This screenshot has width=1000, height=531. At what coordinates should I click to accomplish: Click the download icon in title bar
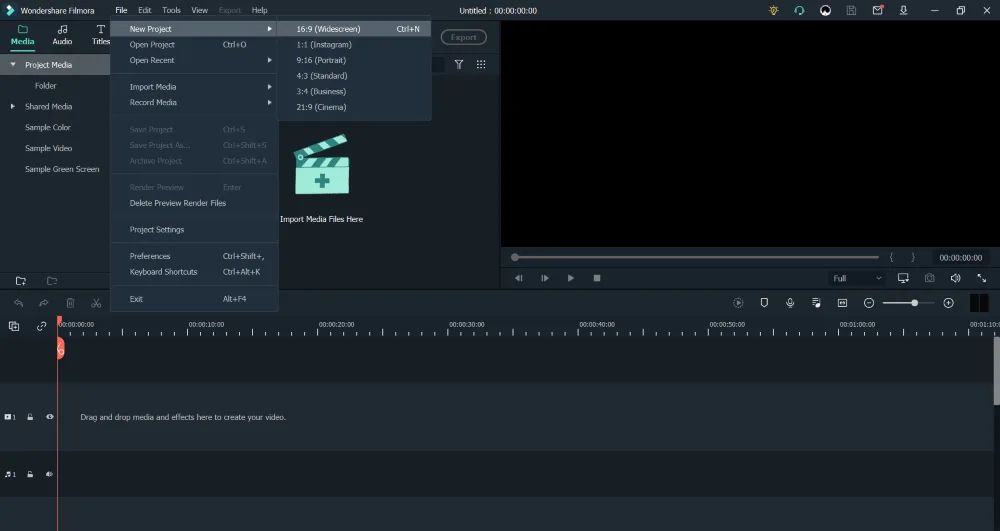(904, 10)
